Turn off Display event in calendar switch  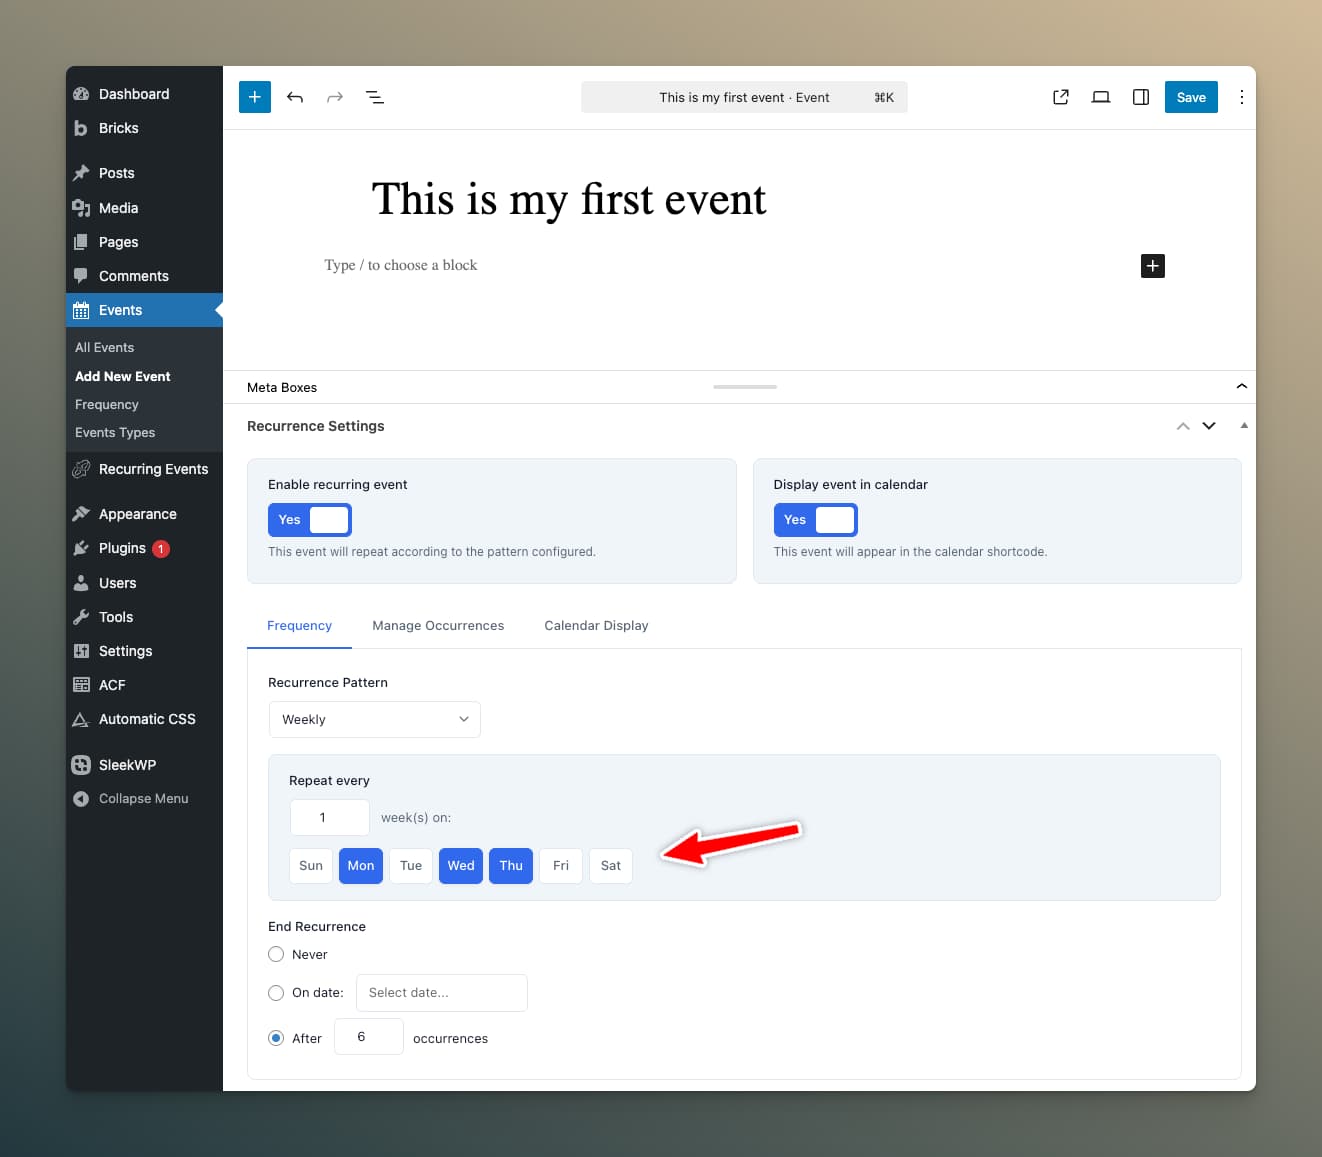(815, 520)
